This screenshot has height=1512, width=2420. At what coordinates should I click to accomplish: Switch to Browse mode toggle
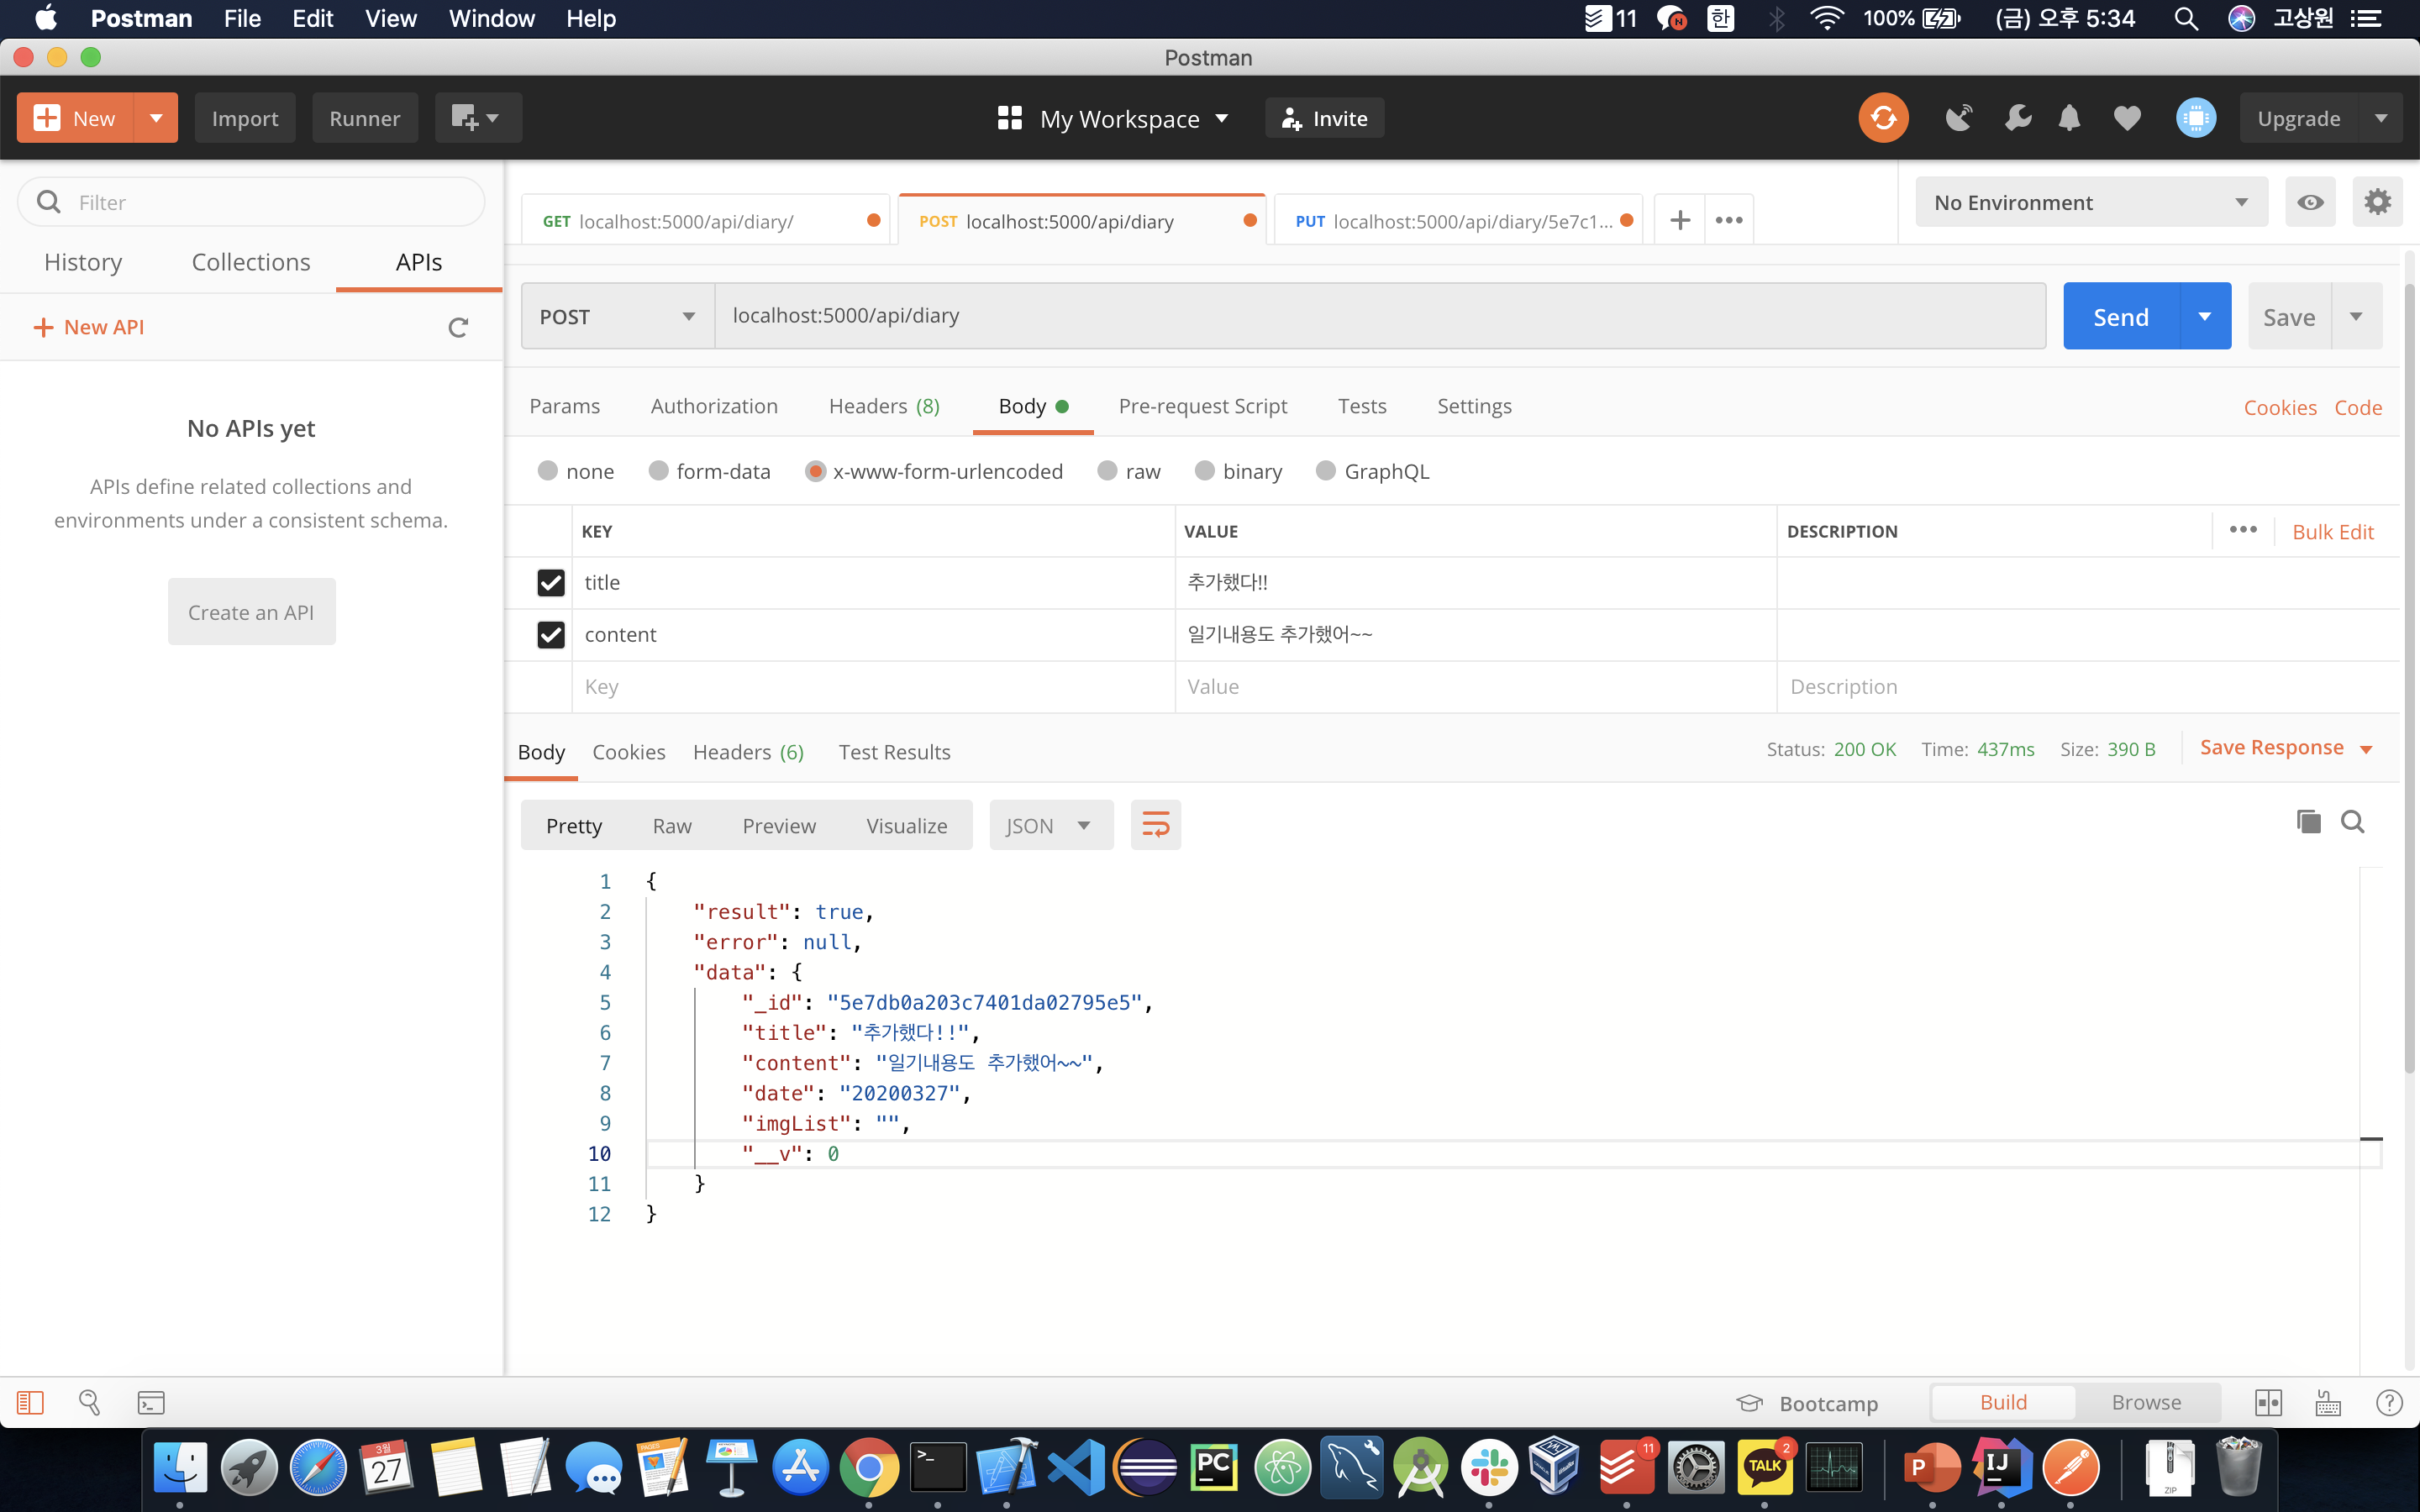coord(2146,1402)
